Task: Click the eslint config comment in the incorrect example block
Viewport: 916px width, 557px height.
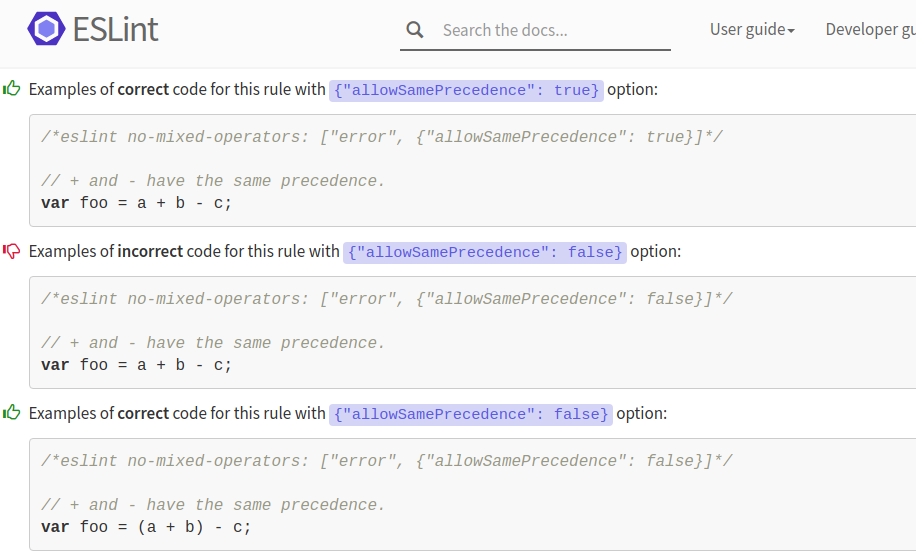Action: (x=386, y=299)
